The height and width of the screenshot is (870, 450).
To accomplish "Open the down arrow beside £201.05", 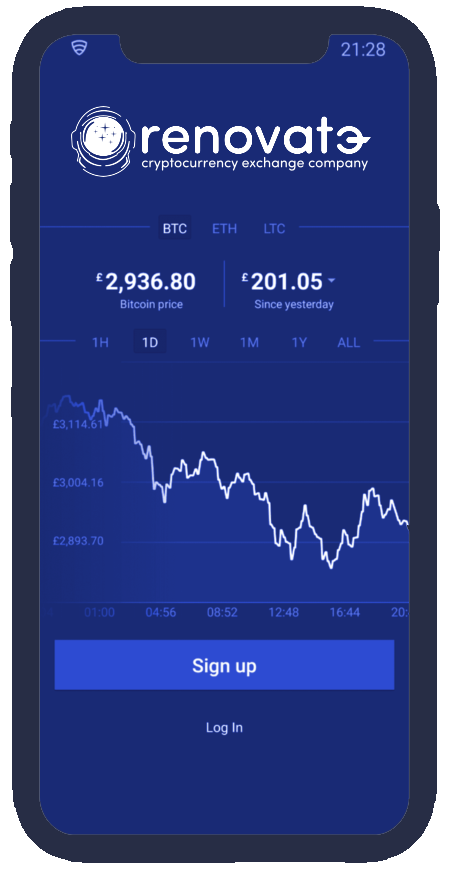I will point(331,281).
